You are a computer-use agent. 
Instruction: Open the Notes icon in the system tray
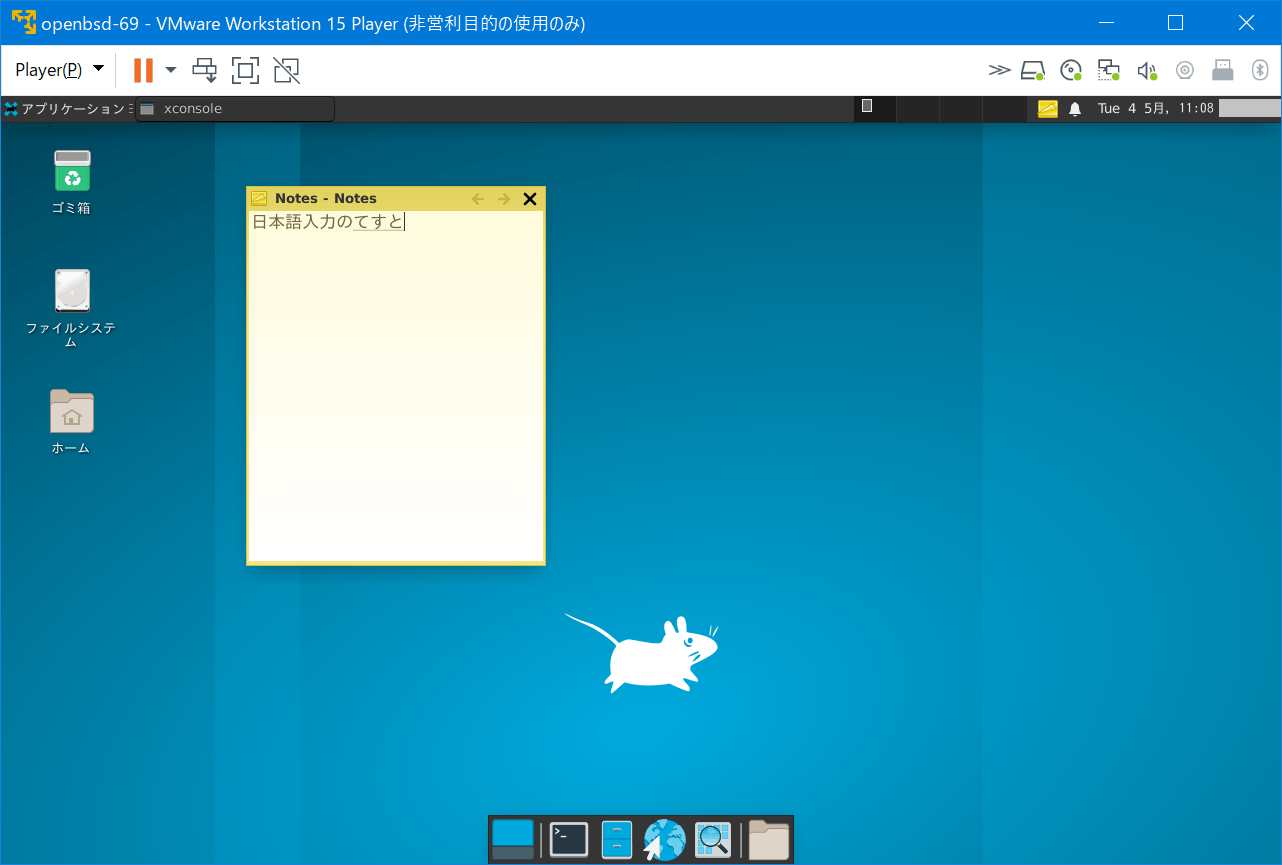click(x=1046, y=108)
